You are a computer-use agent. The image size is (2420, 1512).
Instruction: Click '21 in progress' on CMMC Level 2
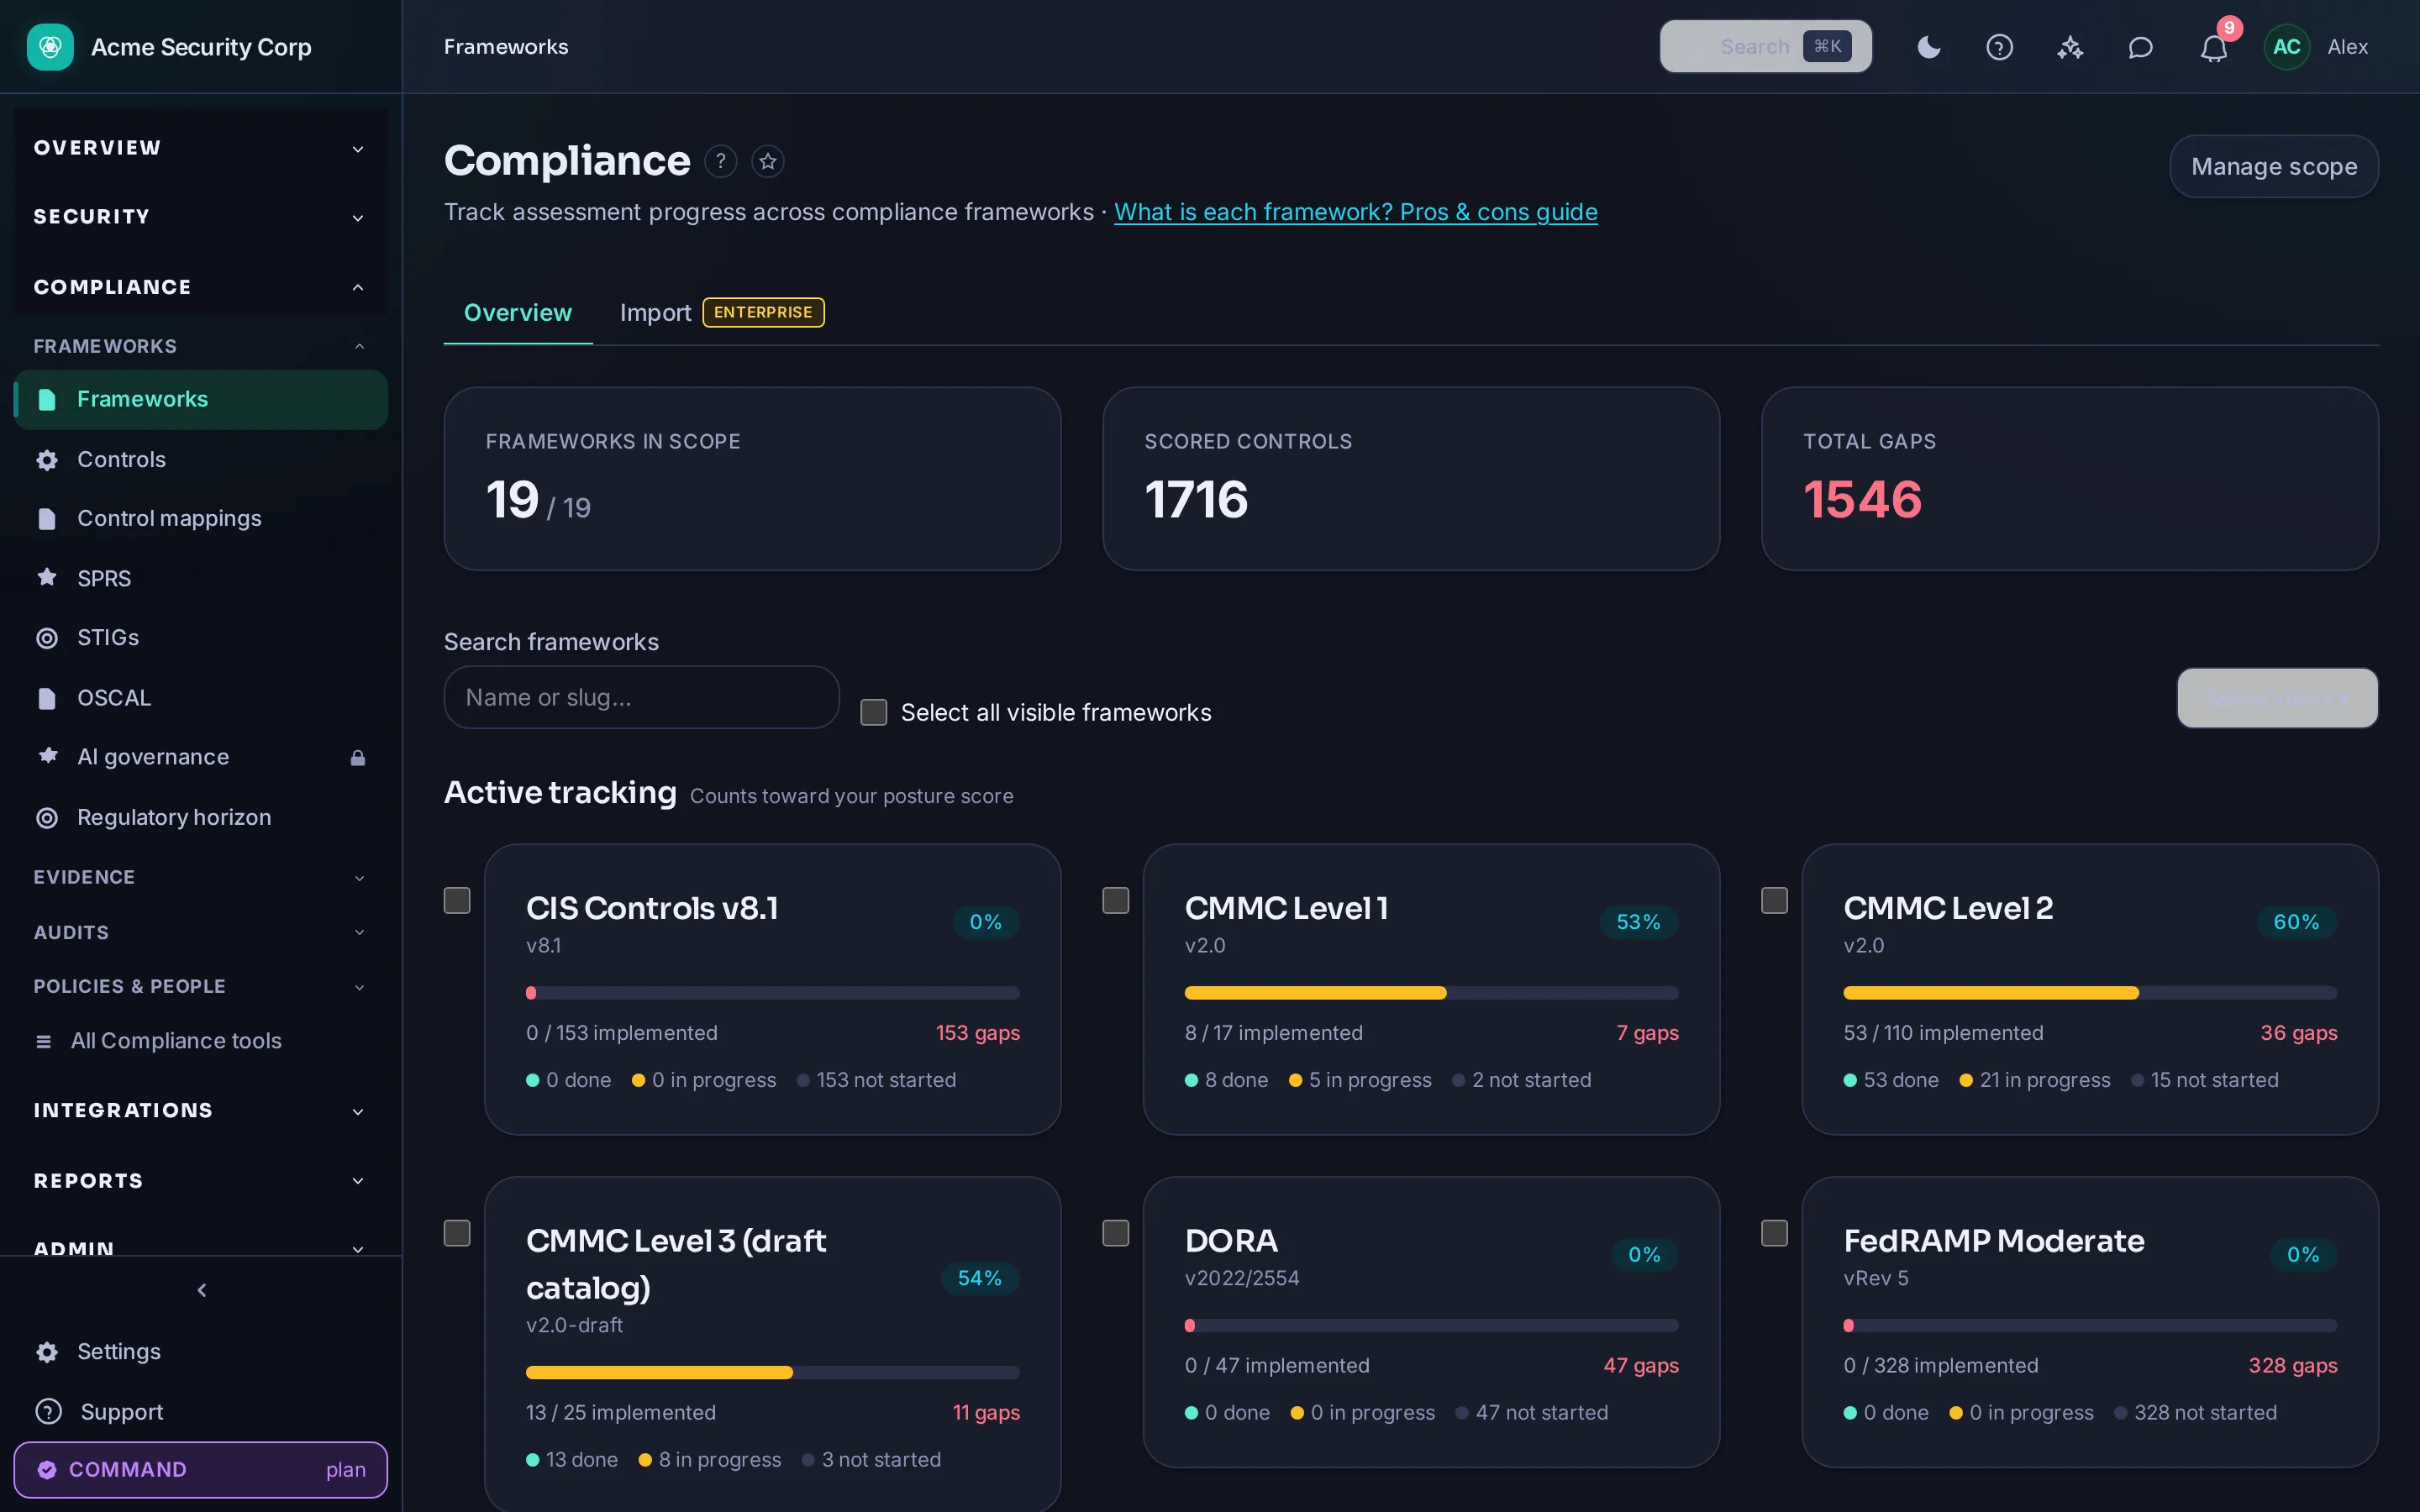tap(2044, 1080)
